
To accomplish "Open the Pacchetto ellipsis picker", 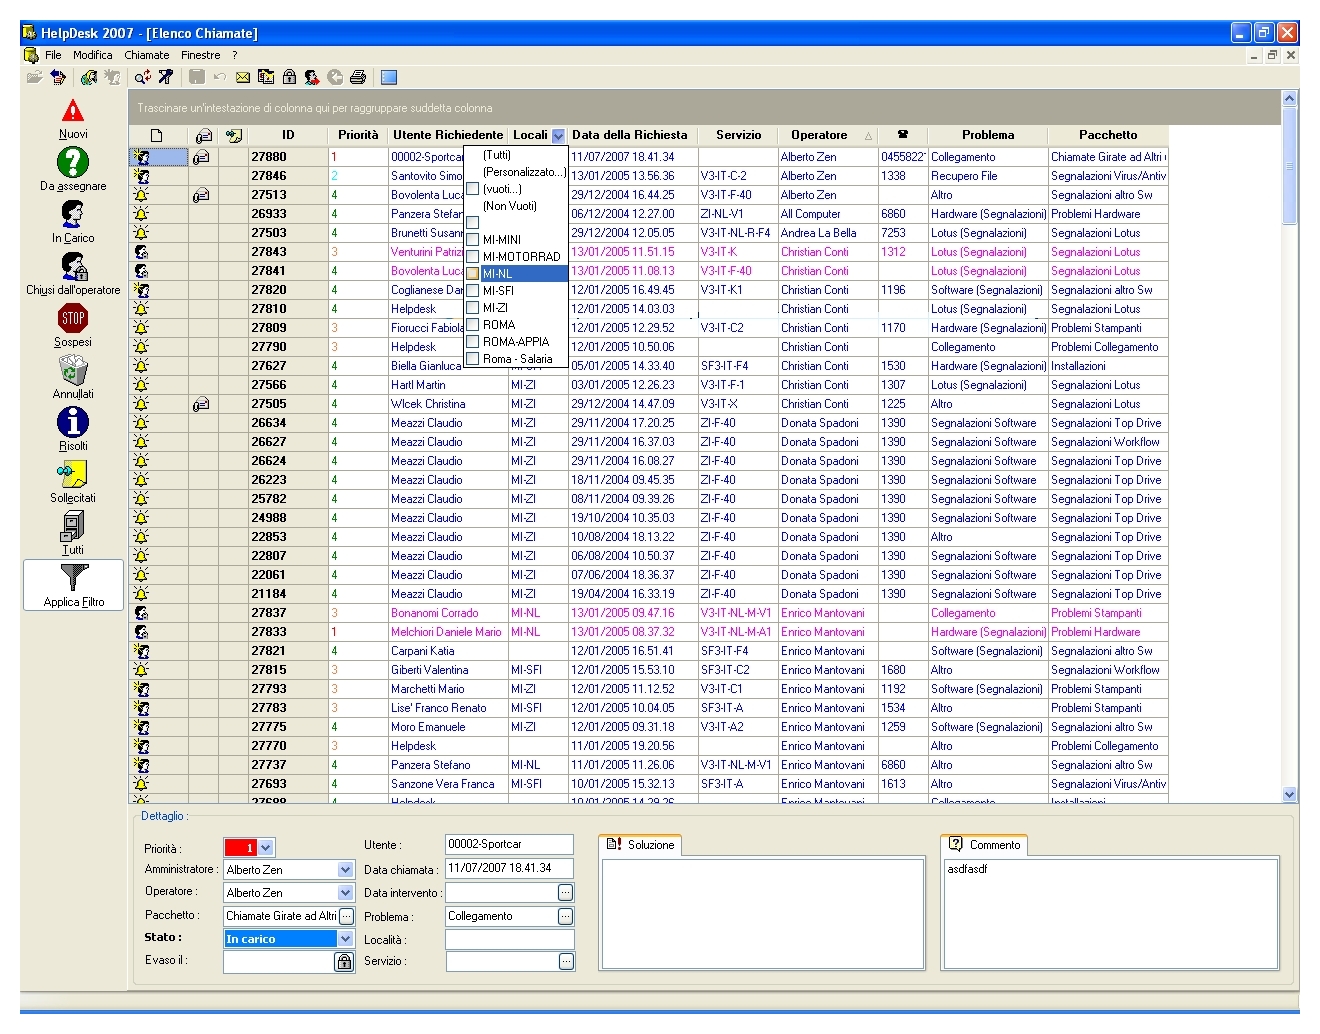I will (346, 916).
